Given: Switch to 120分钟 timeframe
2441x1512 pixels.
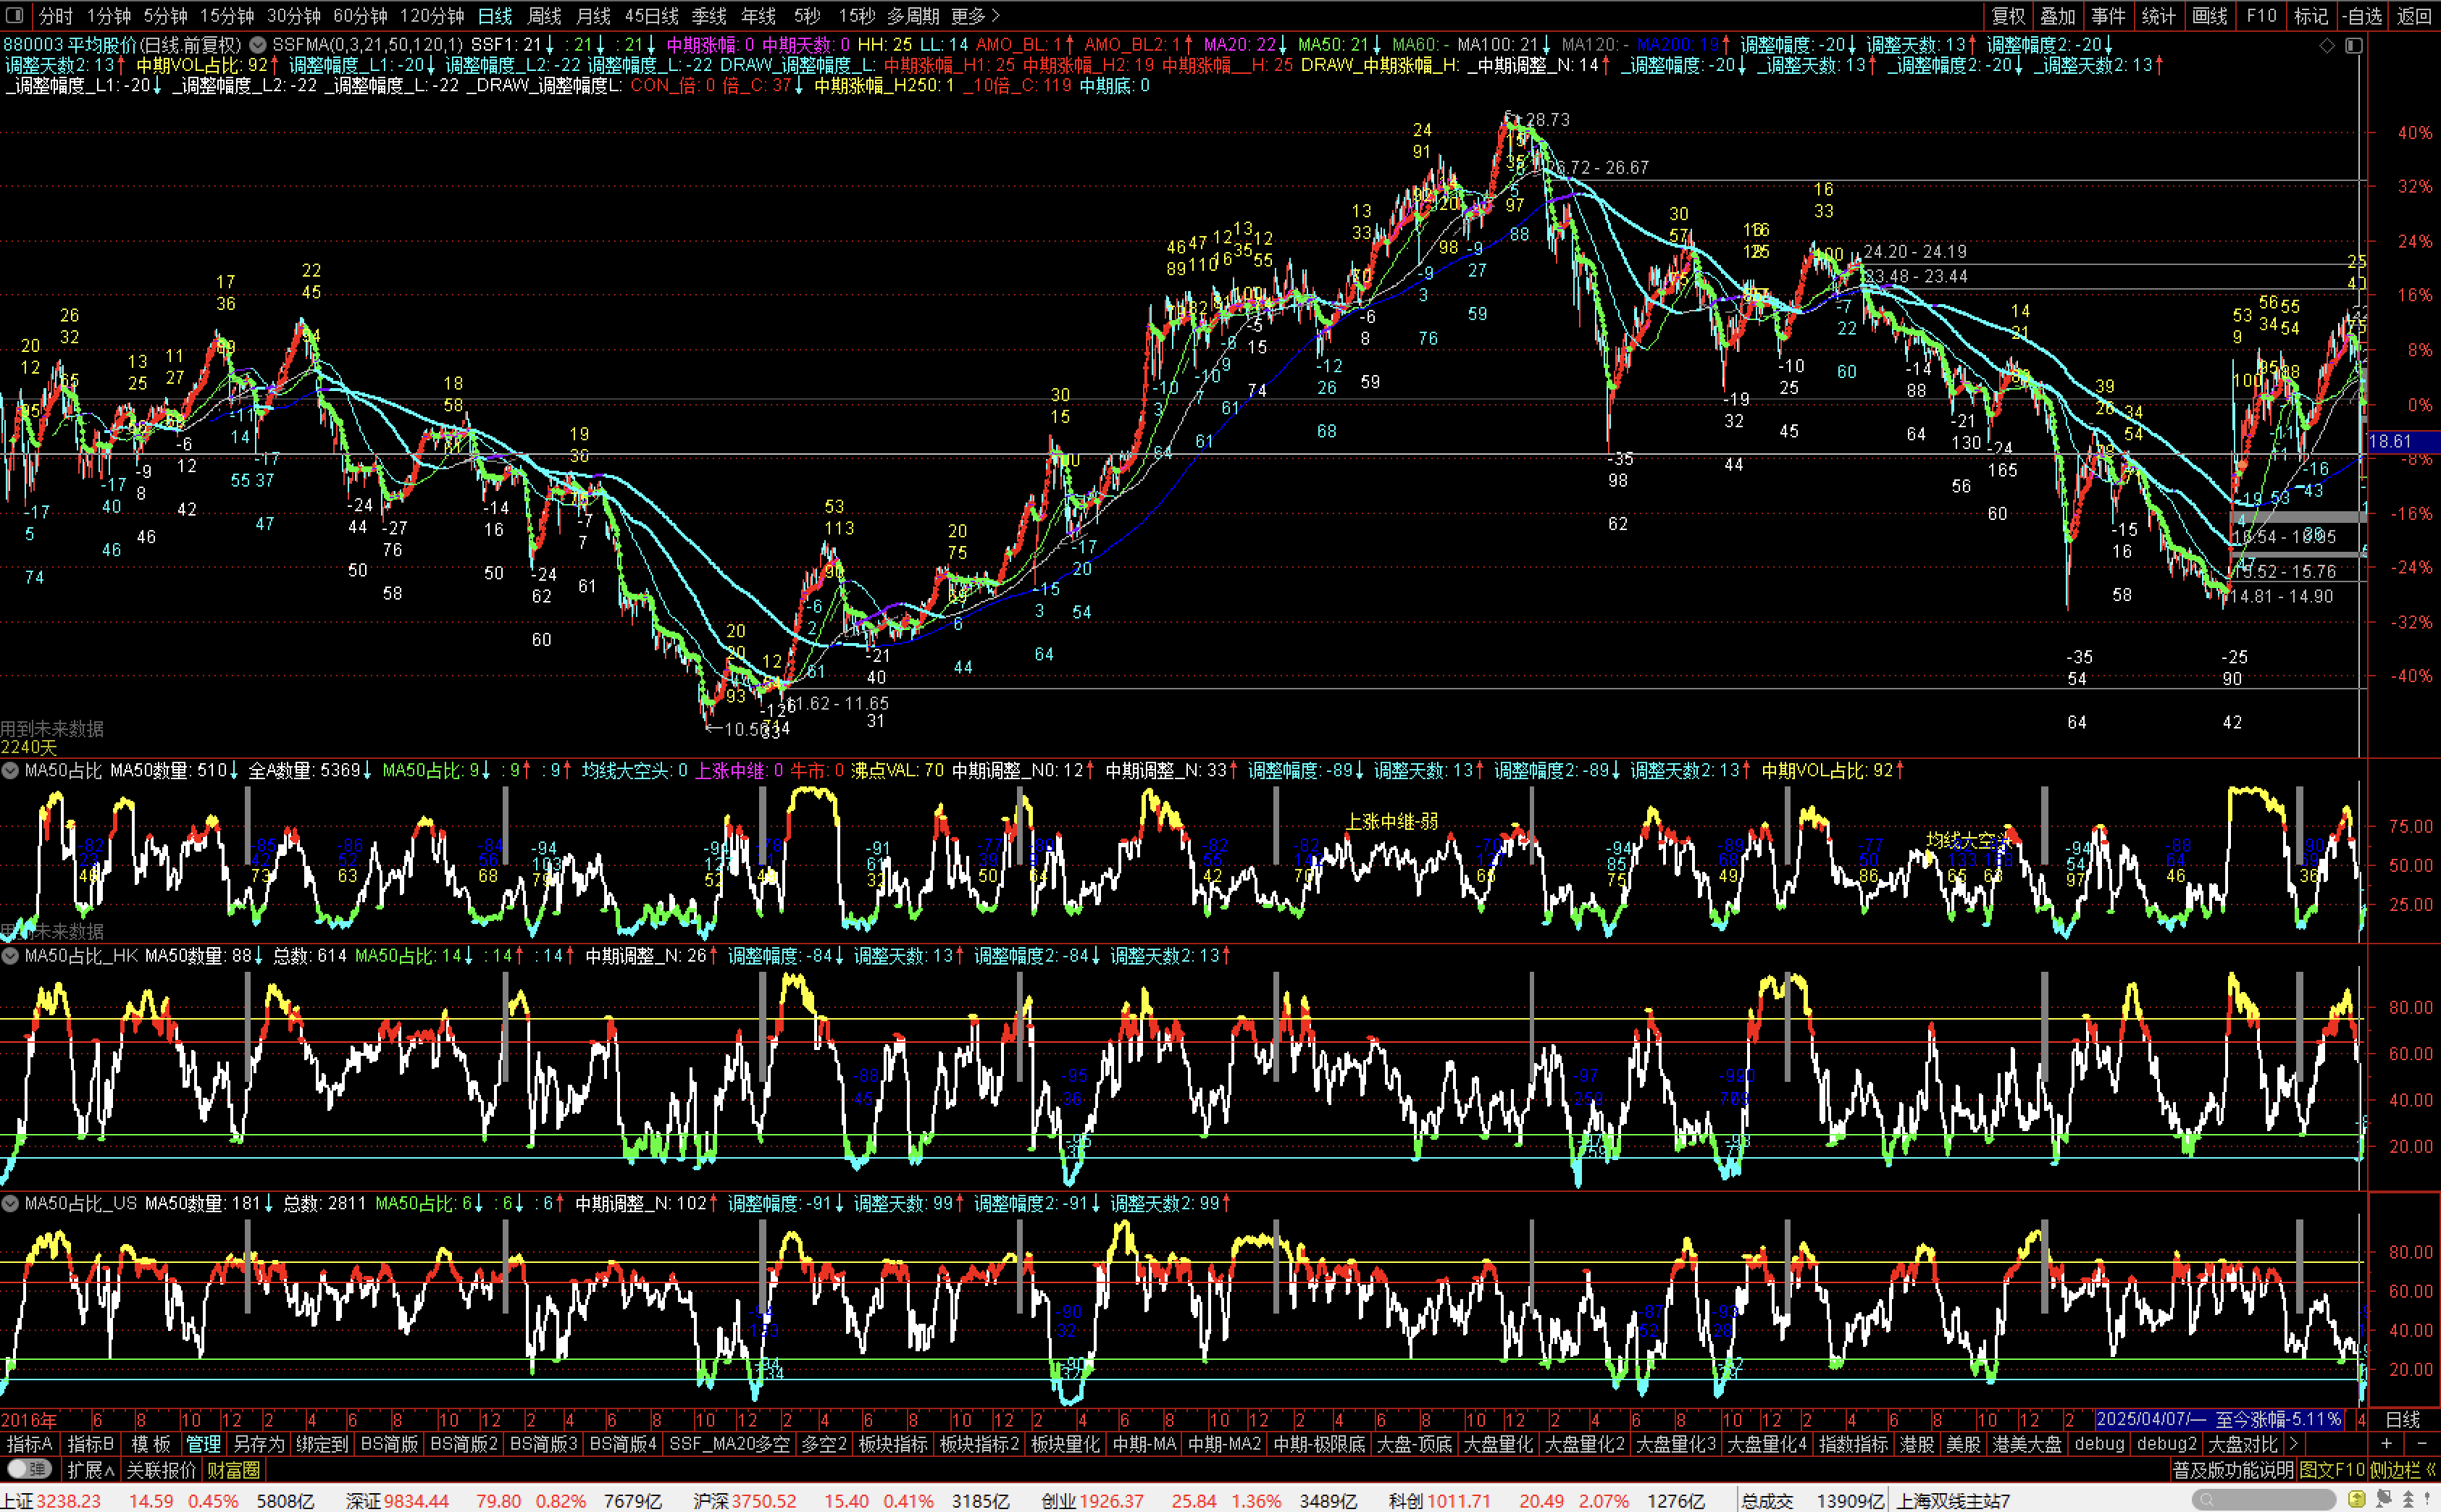Looking at the screenshot, I should [432, 16].
